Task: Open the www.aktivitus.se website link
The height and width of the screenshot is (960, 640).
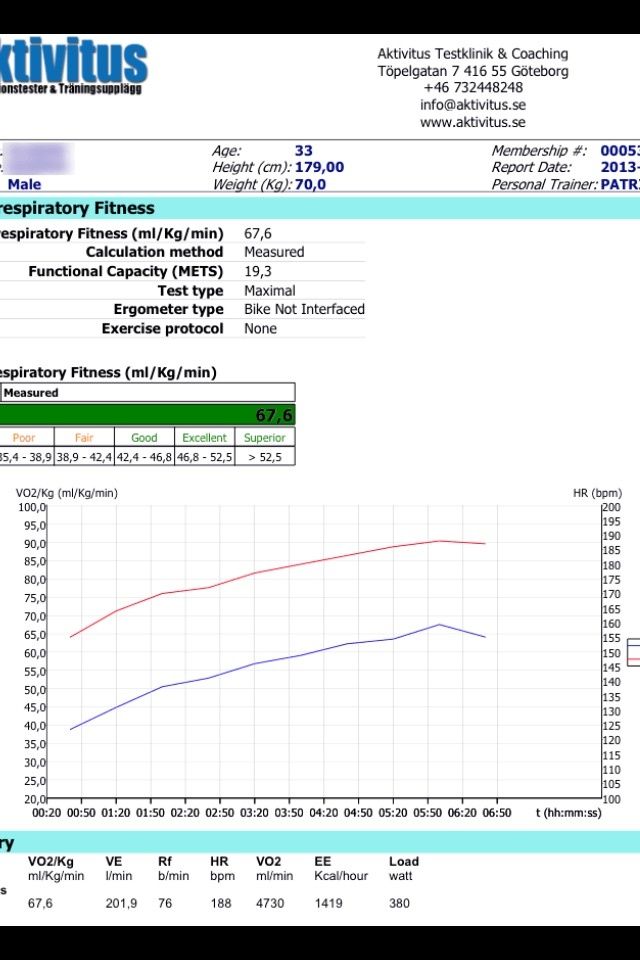Action: (x=473, y=122)
